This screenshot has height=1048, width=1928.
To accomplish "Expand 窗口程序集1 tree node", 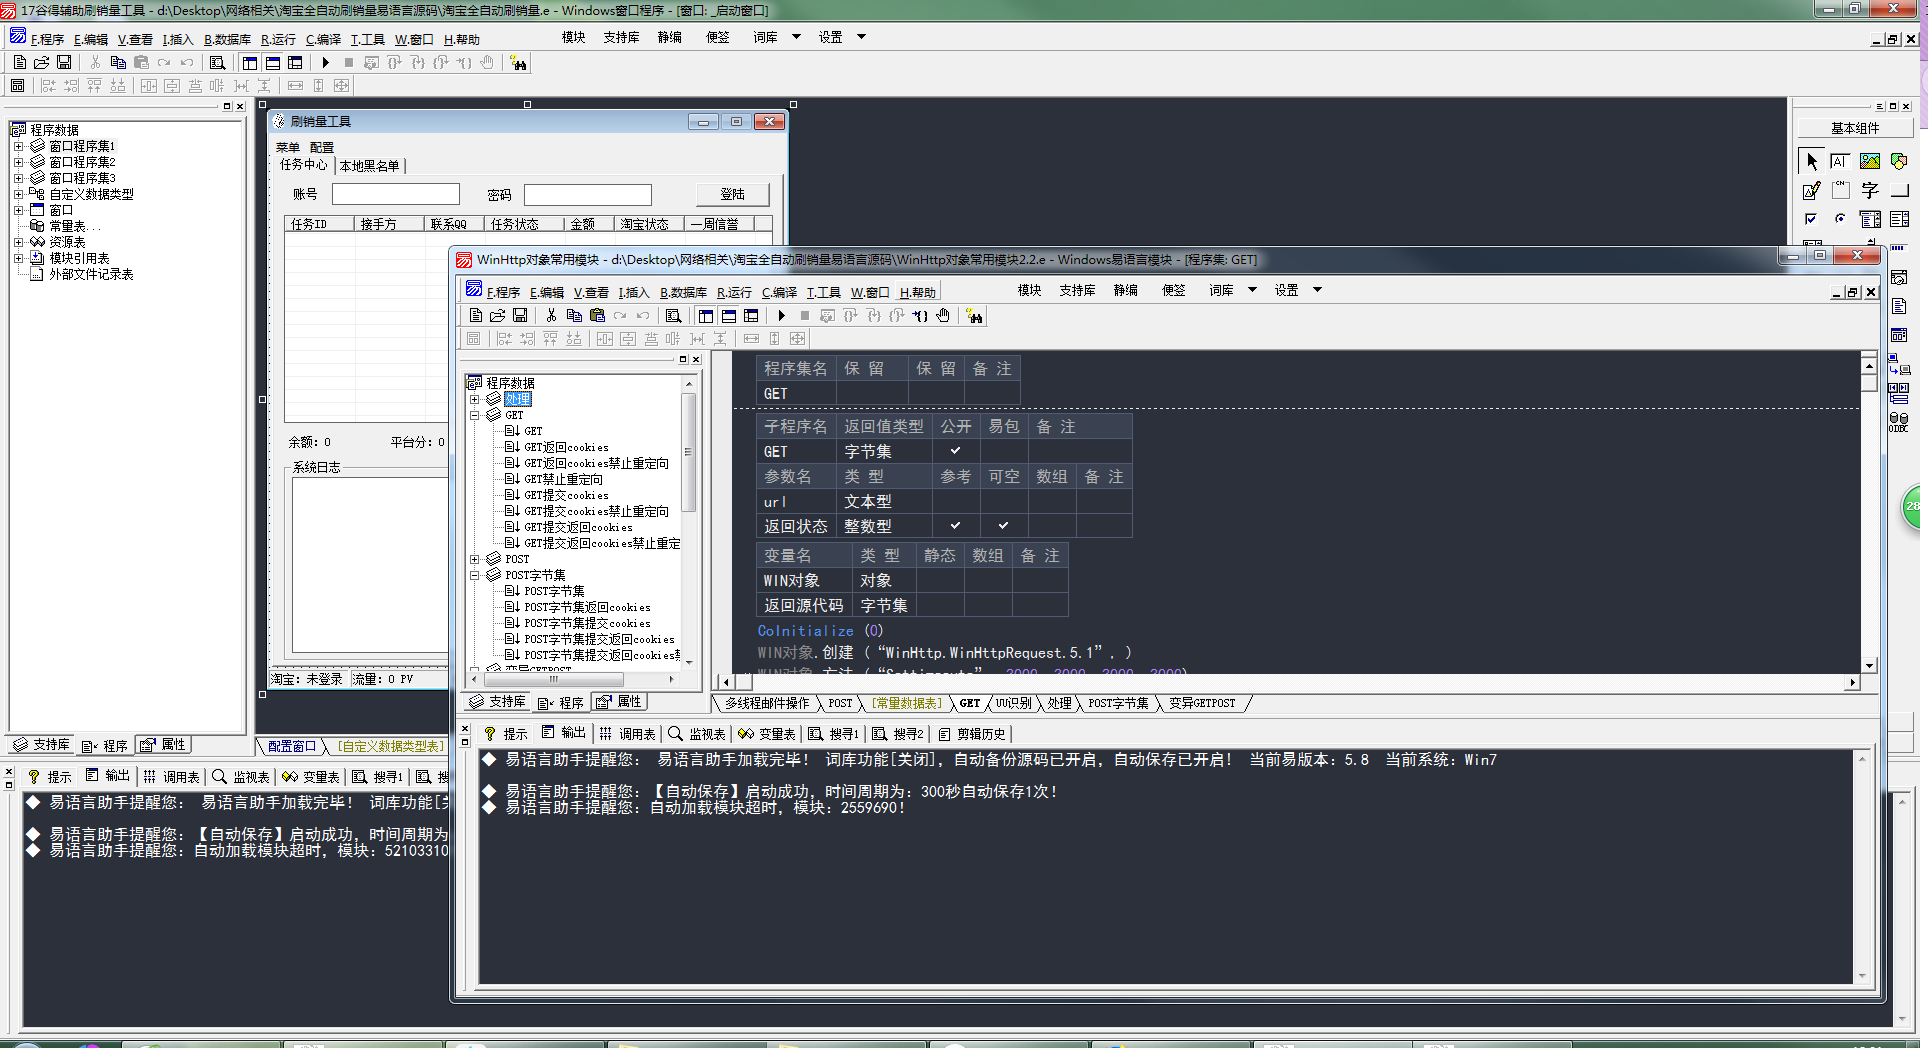I will tap(18, 146).
